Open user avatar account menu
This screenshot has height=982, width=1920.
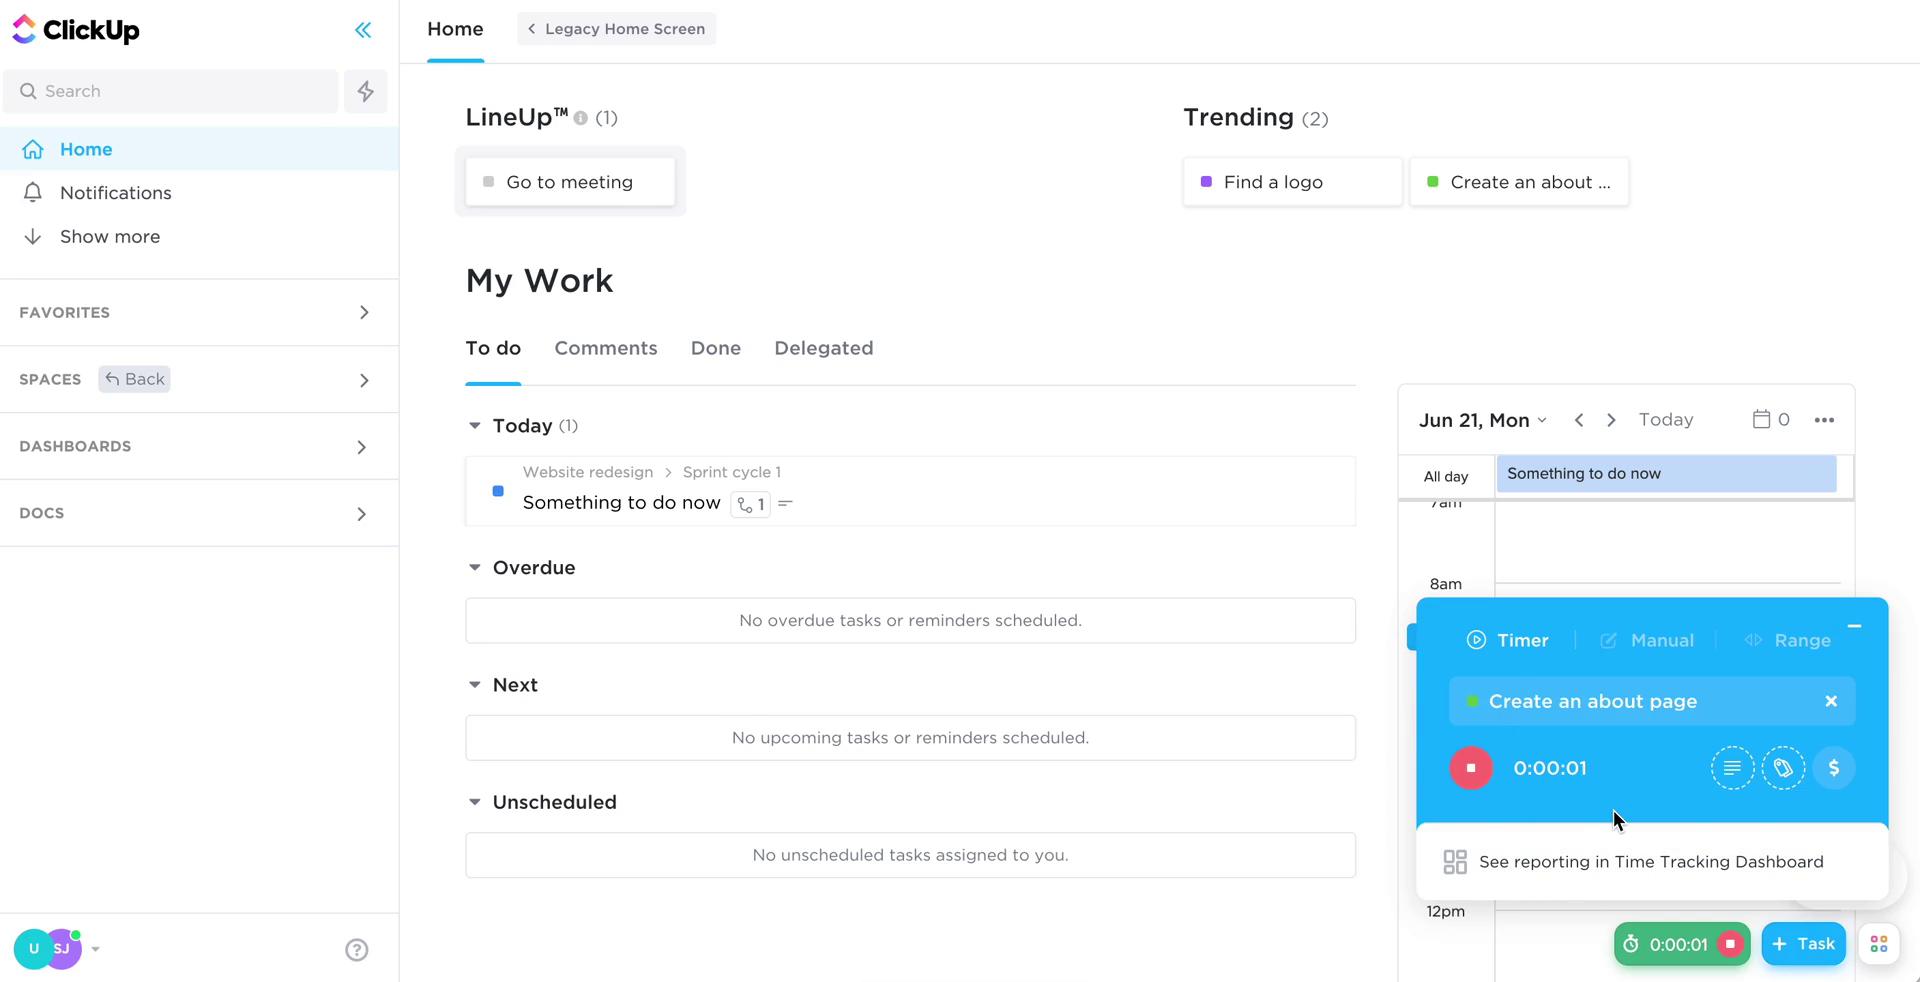tap(56, 949)
